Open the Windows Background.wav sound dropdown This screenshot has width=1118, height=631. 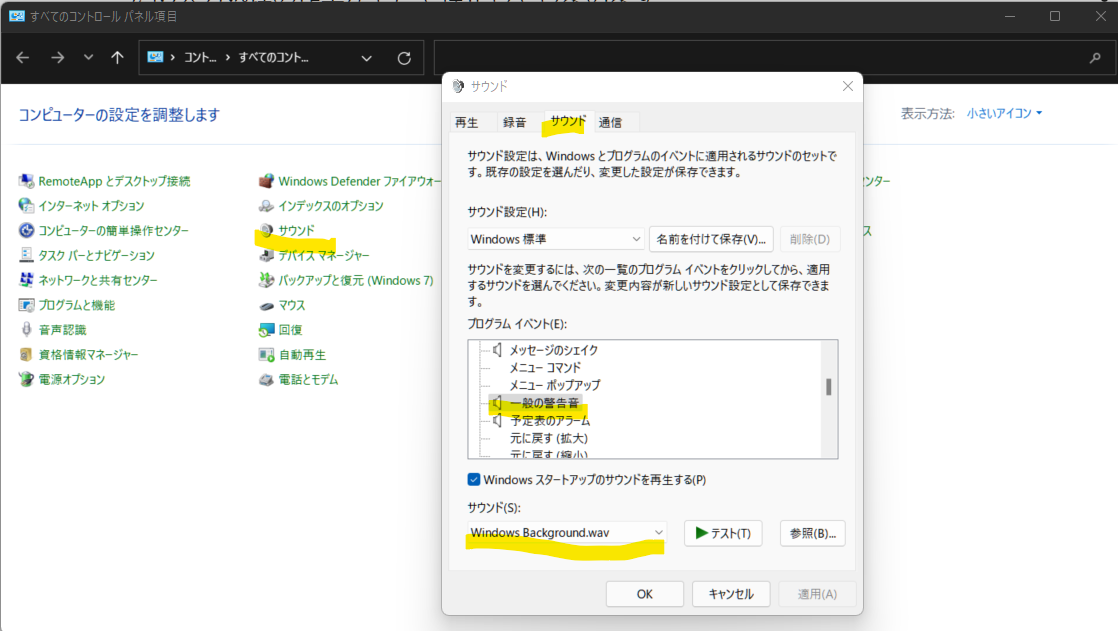coord(658,532)
